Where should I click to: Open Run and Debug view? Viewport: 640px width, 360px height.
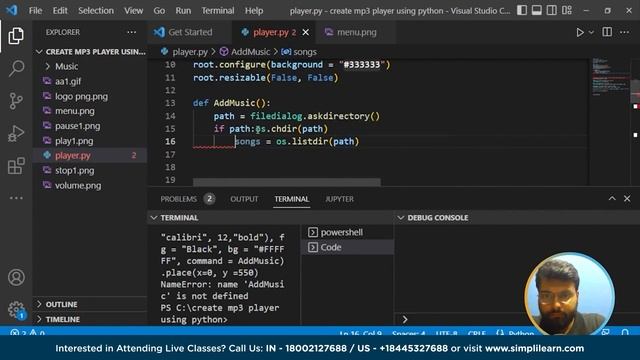[16, 133]
